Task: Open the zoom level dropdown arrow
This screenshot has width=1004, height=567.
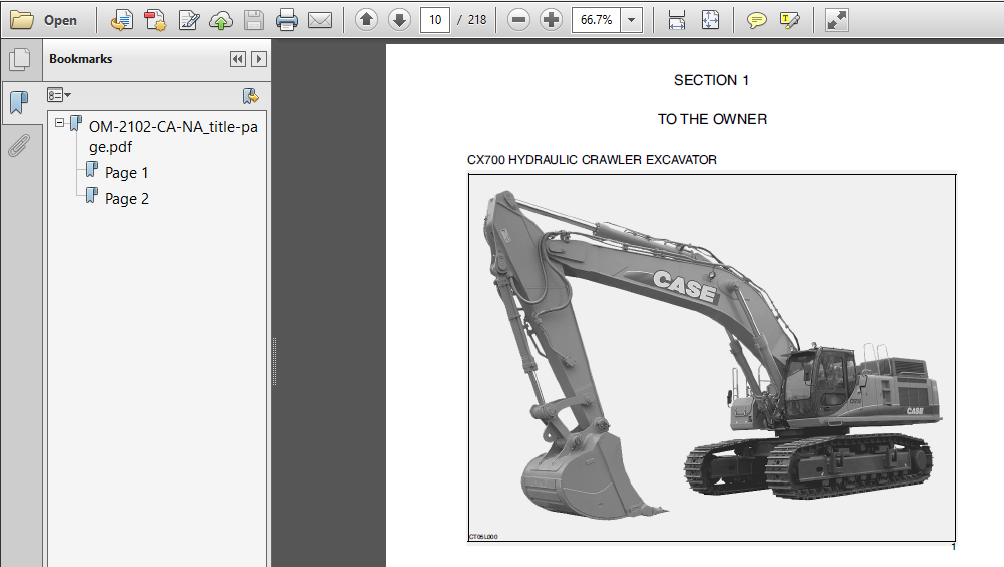Action: click(632, 20)
